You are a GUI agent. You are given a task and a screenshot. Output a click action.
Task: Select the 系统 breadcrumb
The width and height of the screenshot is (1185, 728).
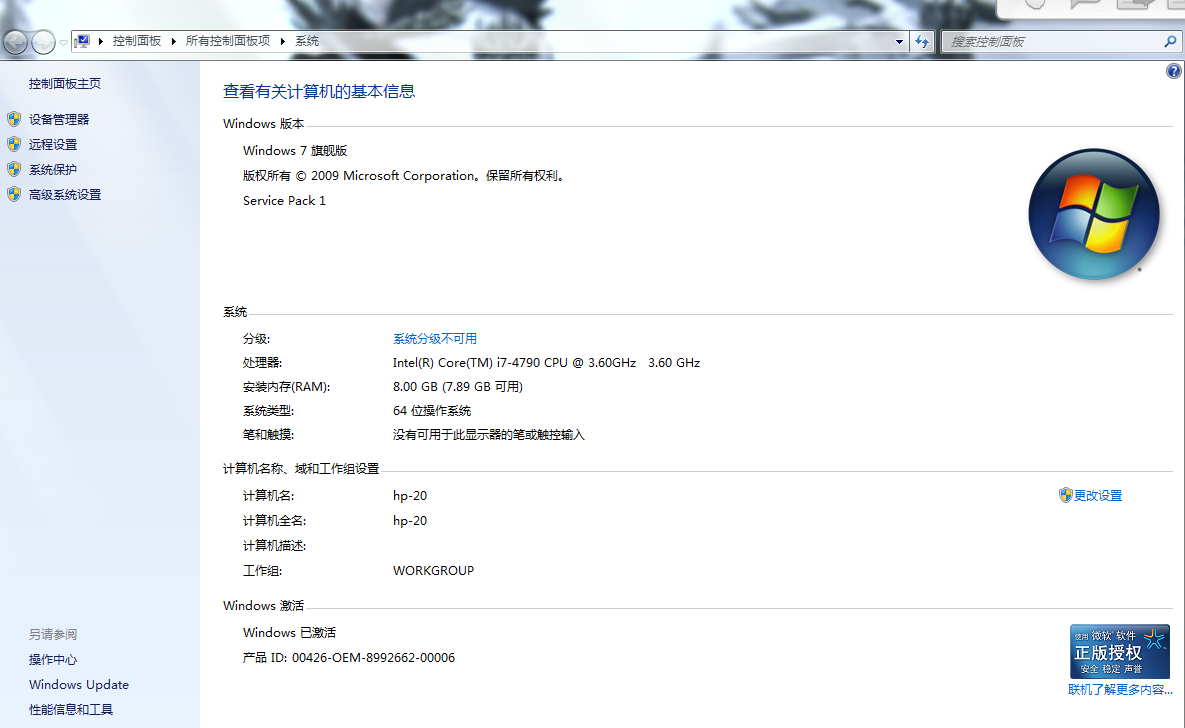click(x=307, y=41)
